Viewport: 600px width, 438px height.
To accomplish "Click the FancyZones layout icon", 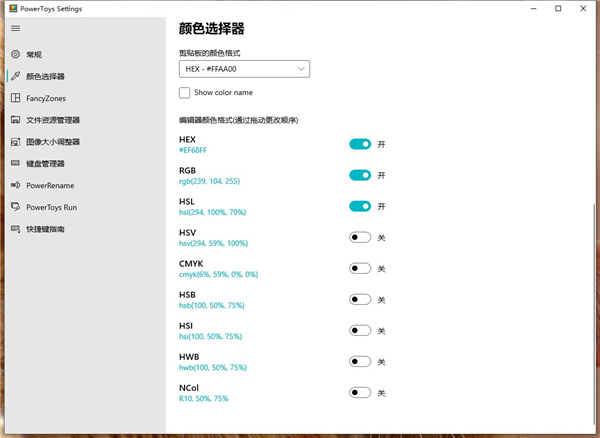I will 15,98.
